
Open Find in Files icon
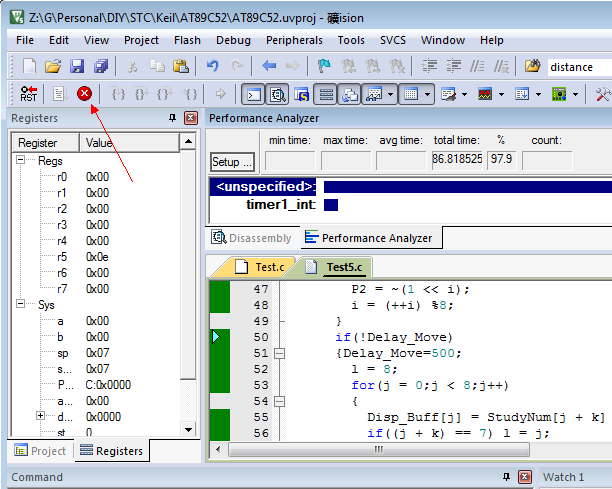click(x=533, y=66)
